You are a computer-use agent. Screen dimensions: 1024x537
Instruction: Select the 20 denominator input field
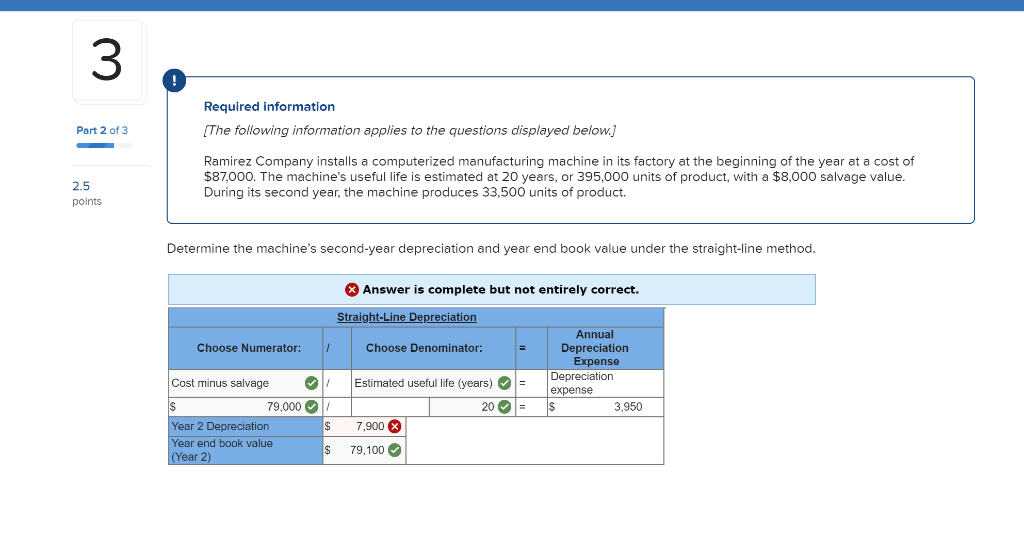coord(472,406)
